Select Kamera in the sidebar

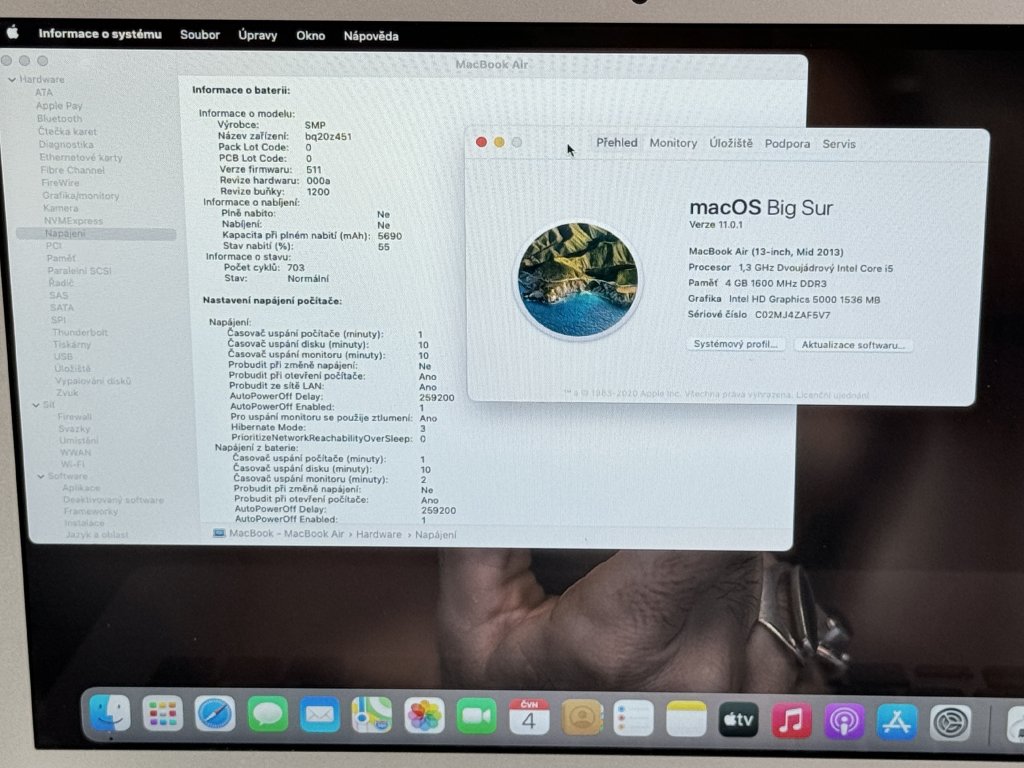(x=60, y=208)
